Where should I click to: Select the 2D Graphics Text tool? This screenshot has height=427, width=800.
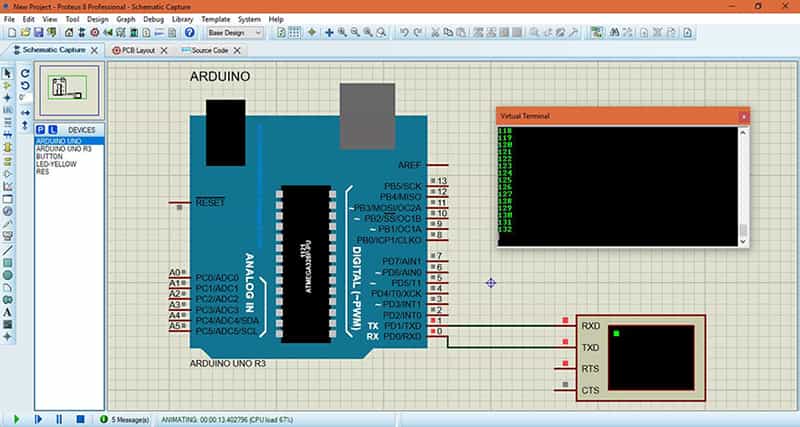point(7,312)
